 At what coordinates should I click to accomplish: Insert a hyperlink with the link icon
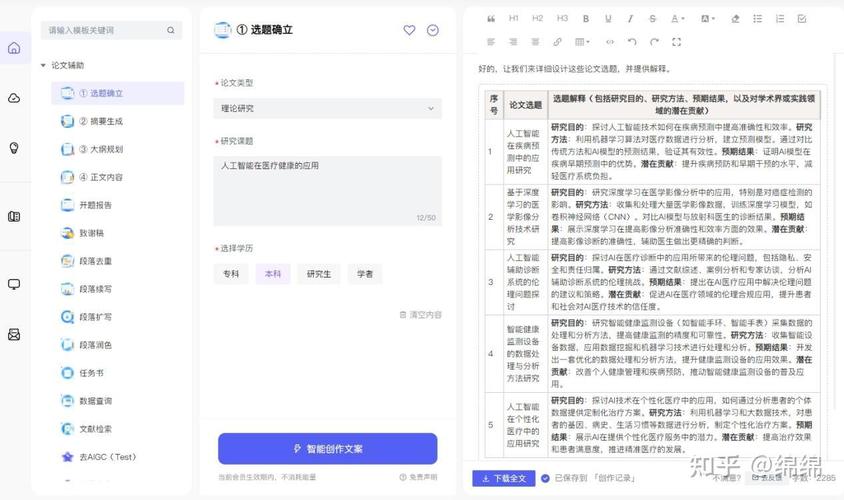click(557, 41)
